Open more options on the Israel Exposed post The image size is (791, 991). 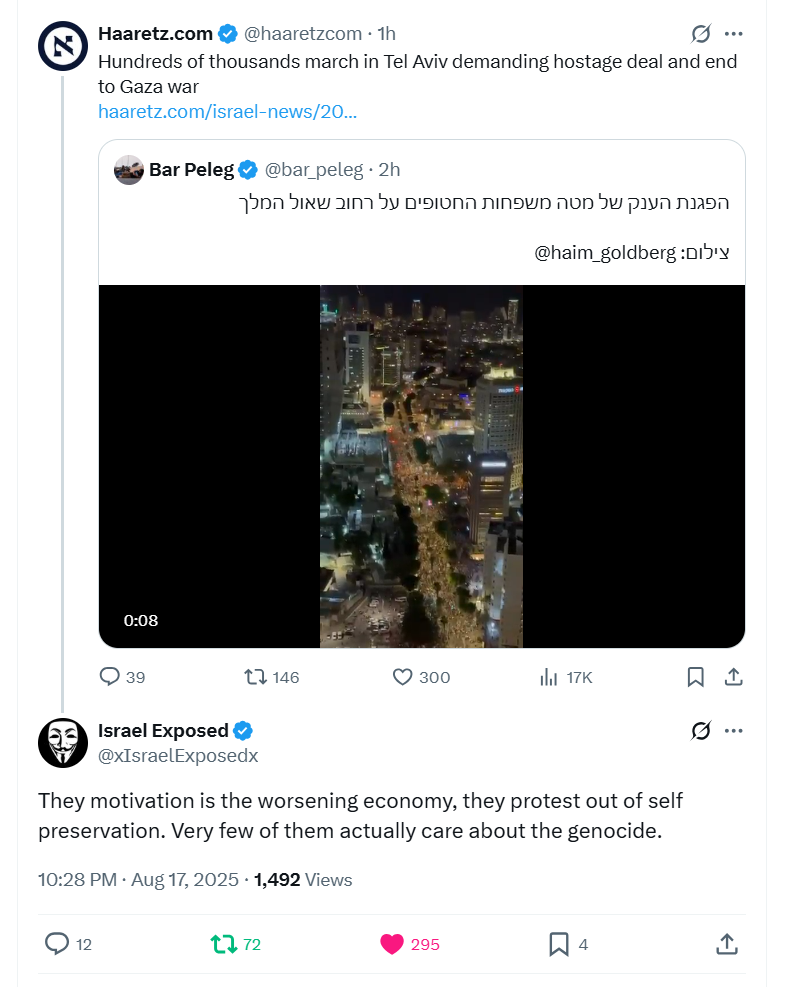pyautogui.click(x=734, y=731)
